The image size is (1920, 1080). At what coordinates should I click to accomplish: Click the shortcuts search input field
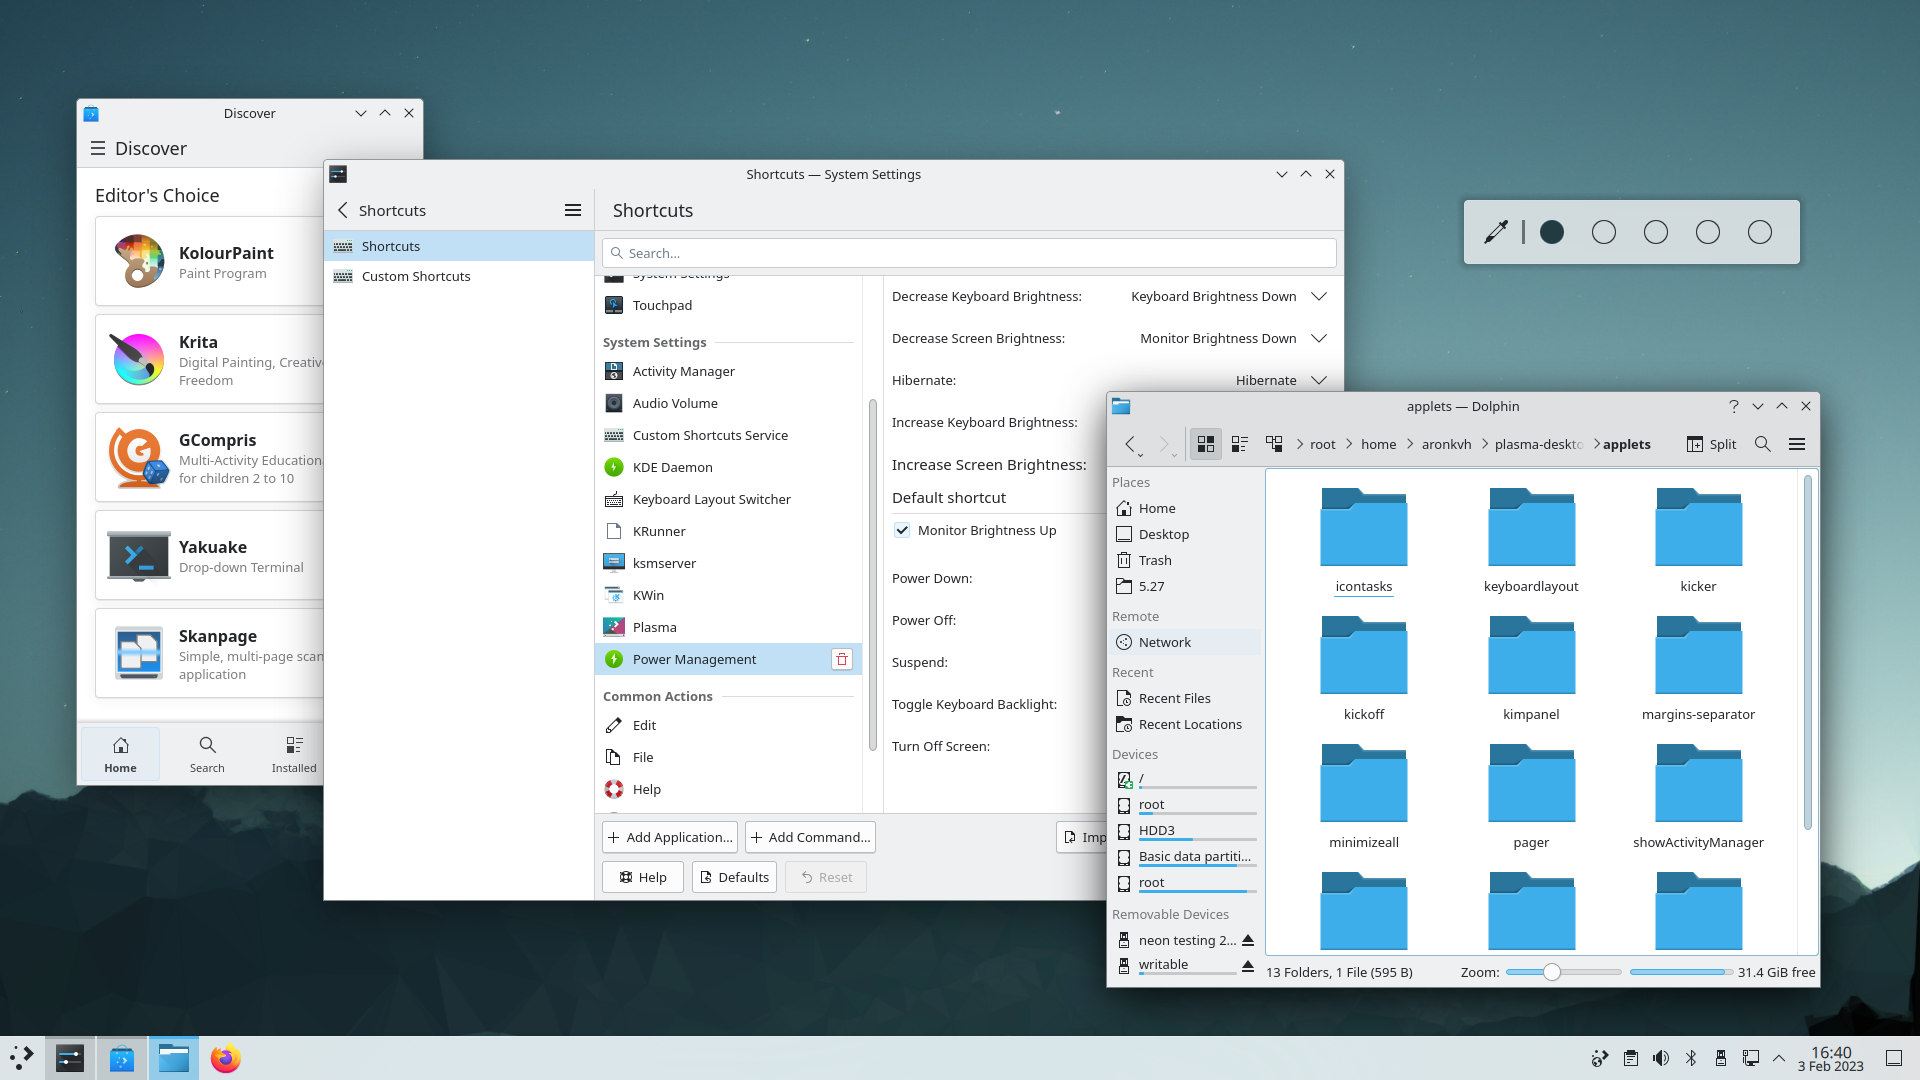click(x=969, y=252)
